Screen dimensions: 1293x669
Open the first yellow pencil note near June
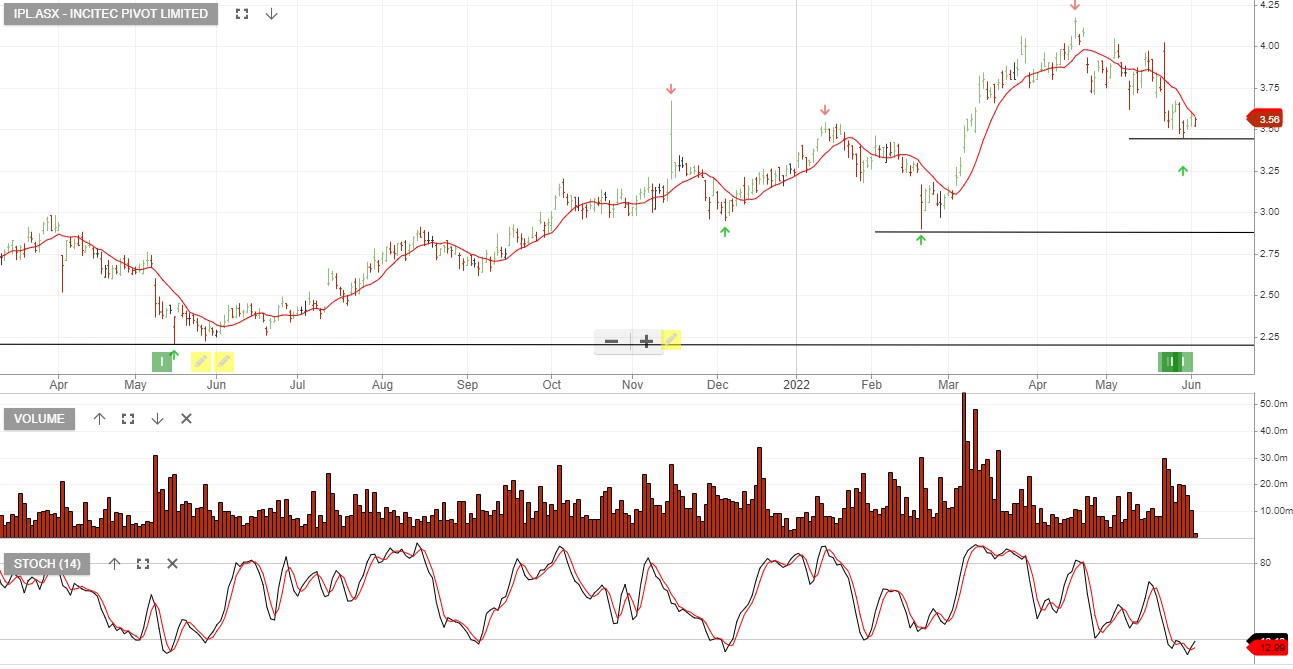[201, 361]
